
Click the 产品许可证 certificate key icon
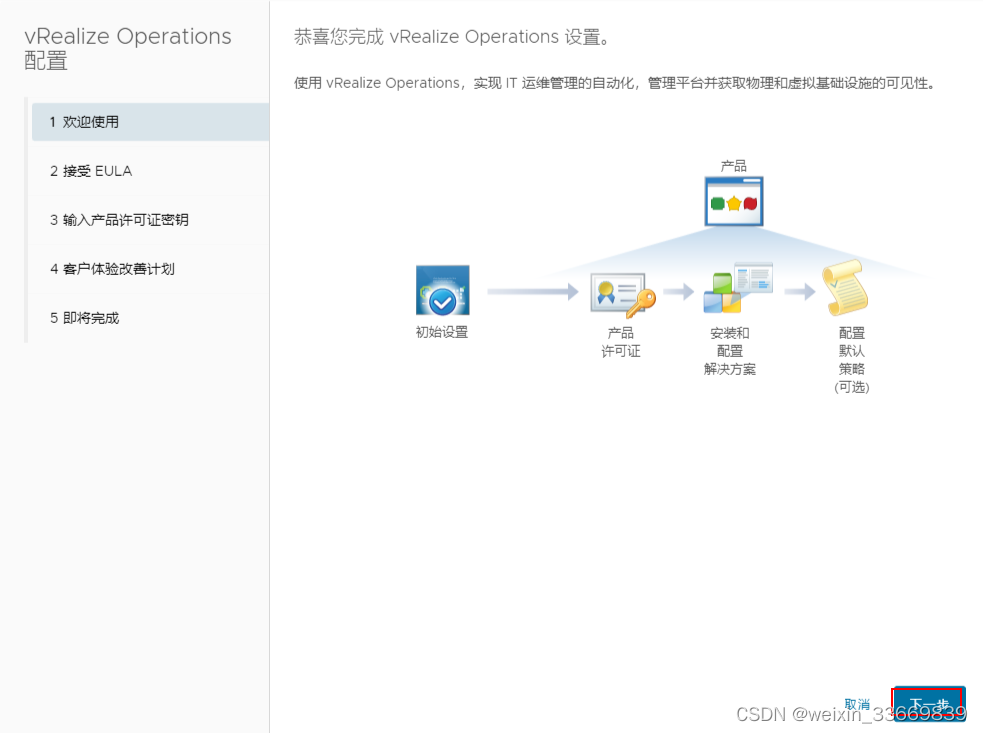point(623,294)
